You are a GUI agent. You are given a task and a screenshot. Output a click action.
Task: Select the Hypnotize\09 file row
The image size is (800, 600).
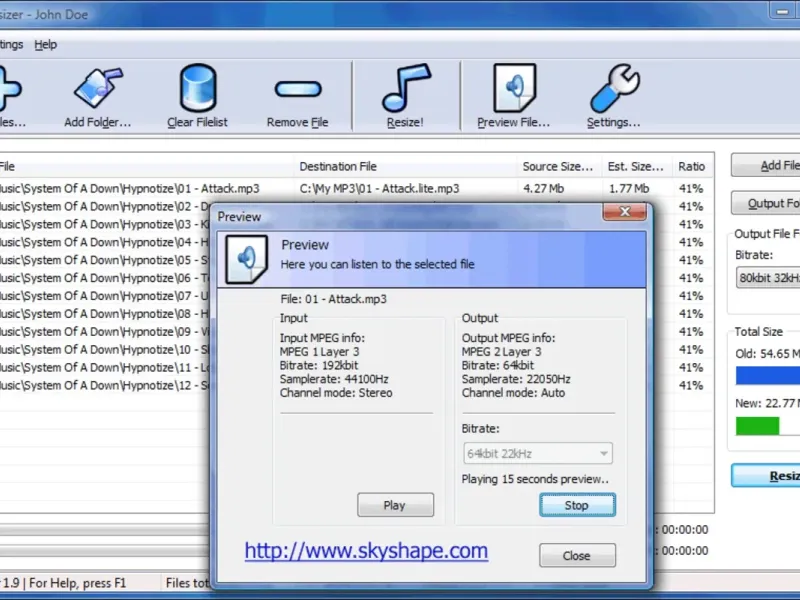(105, 332)
